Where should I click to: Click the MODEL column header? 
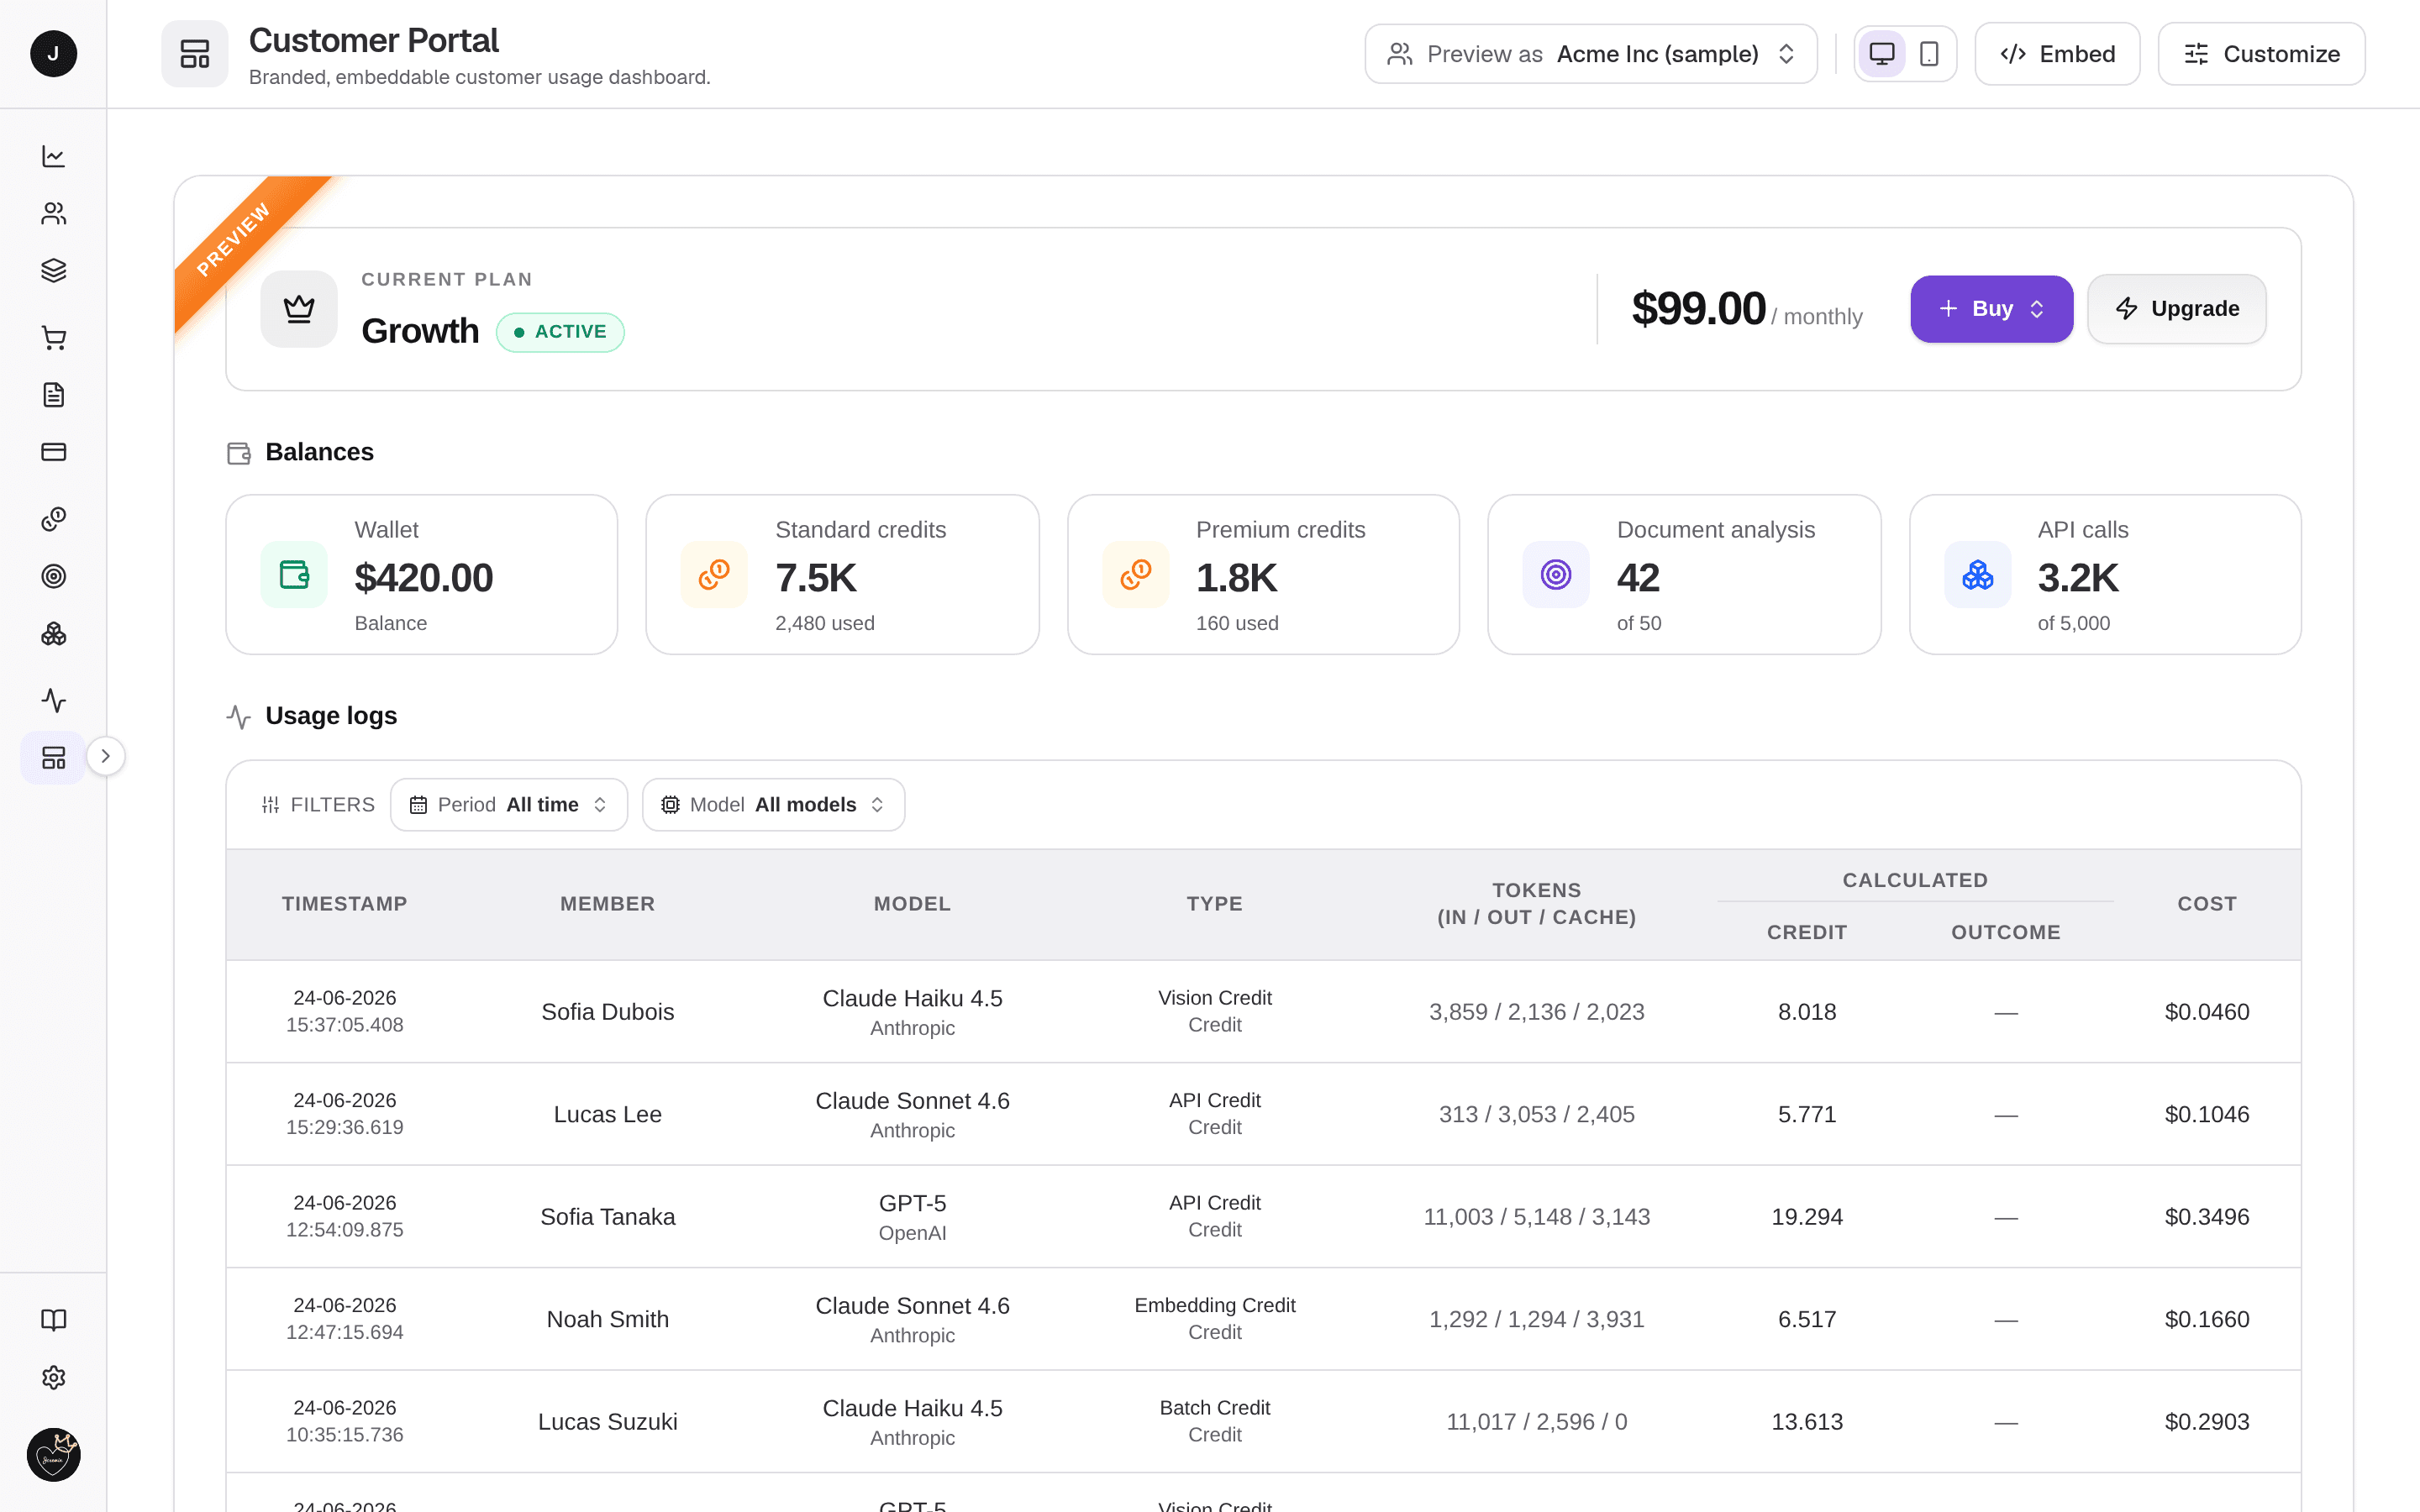912,904
